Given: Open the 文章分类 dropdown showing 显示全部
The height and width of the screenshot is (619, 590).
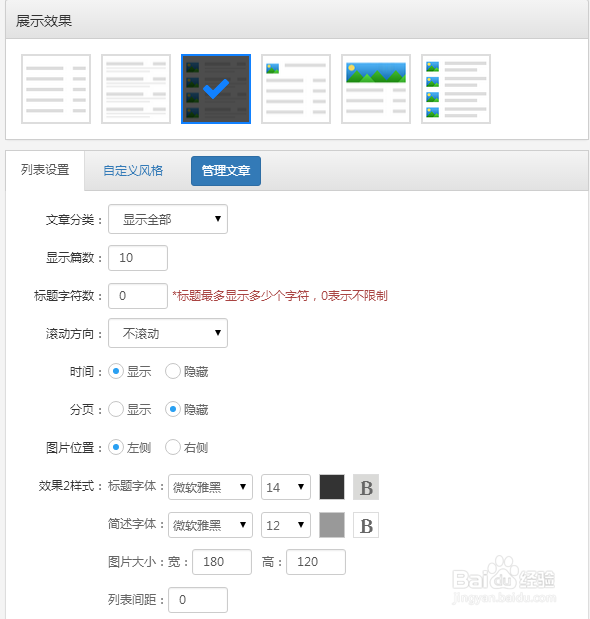Looking at the screenshot, I should pos(168,219).
